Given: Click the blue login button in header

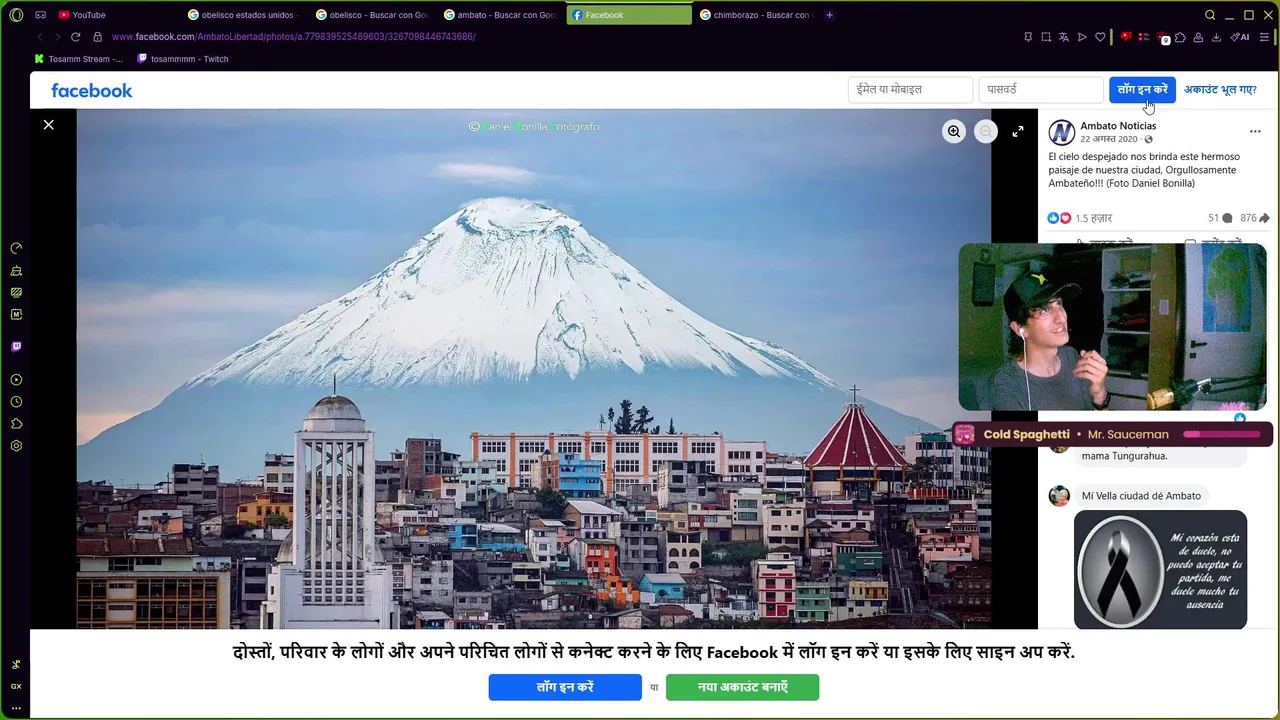Looking at the screenshot, I should click(1142, 90).
